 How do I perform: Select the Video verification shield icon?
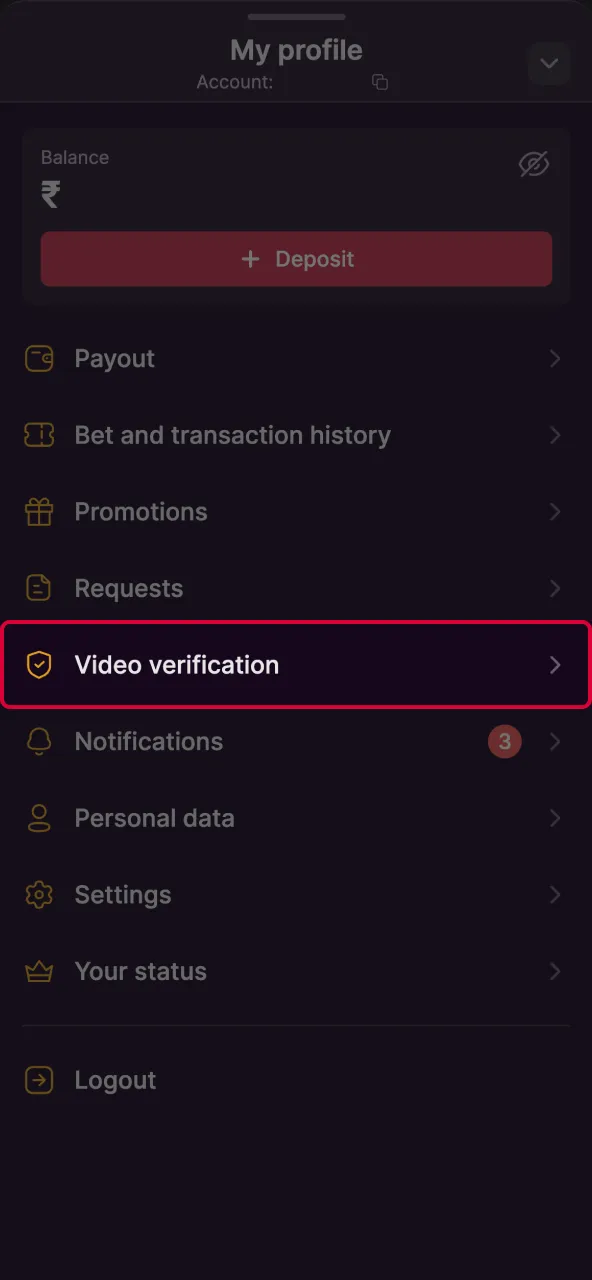pos(38,664)
